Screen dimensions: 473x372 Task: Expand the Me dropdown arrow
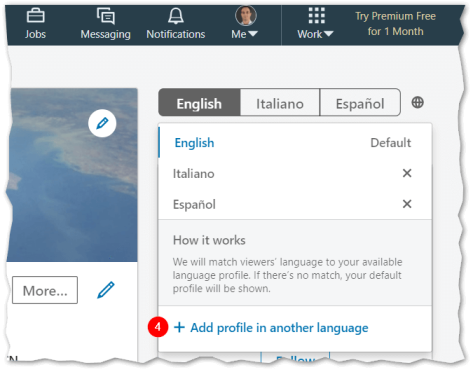(x=253, y=34)
